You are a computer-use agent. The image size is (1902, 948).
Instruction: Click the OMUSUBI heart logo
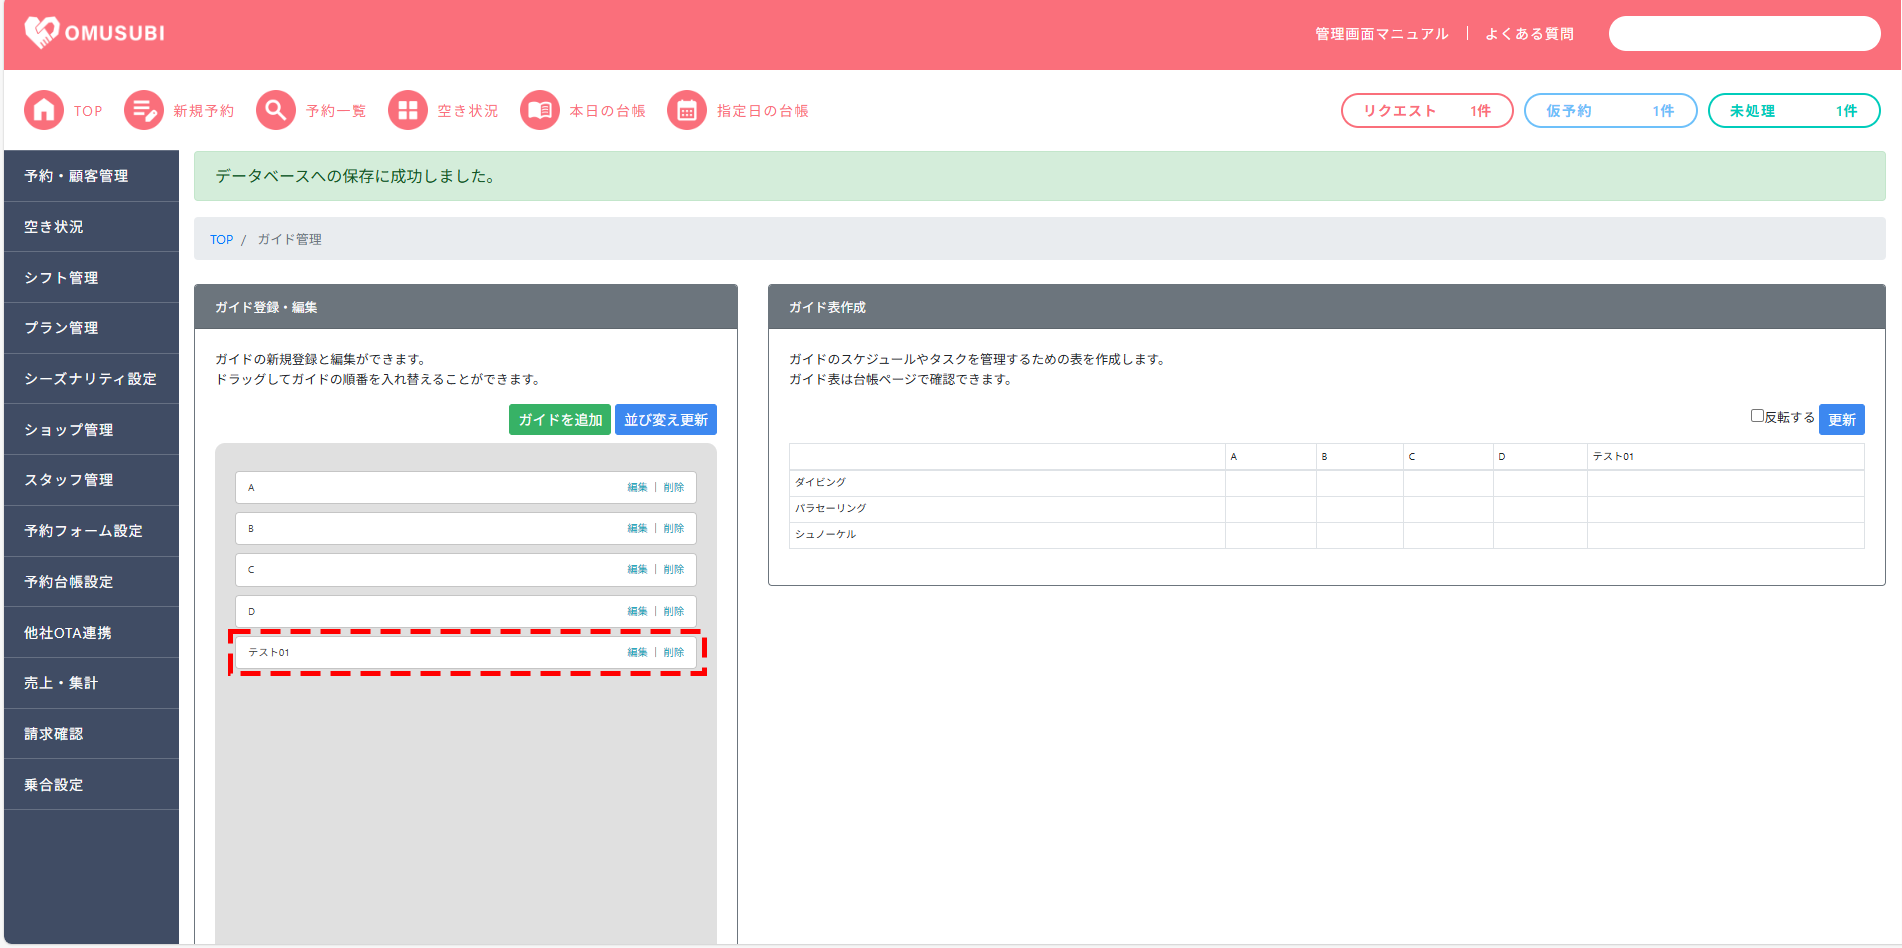tap(42, 33)
